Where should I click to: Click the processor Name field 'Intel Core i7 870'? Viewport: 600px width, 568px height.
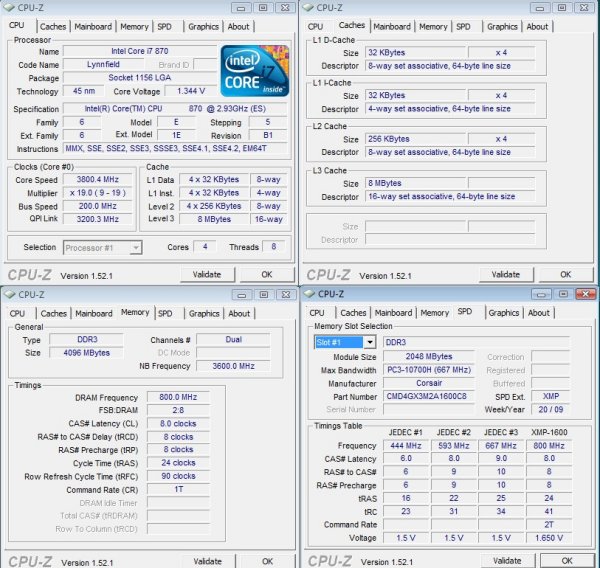coord(140,51)
